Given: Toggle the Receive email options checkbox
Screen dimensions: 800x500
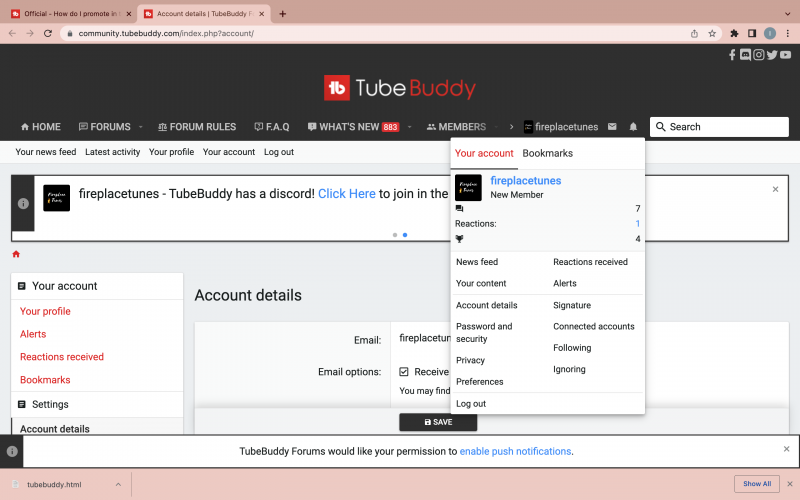Looking at the screenshot, I should (404, 371).
